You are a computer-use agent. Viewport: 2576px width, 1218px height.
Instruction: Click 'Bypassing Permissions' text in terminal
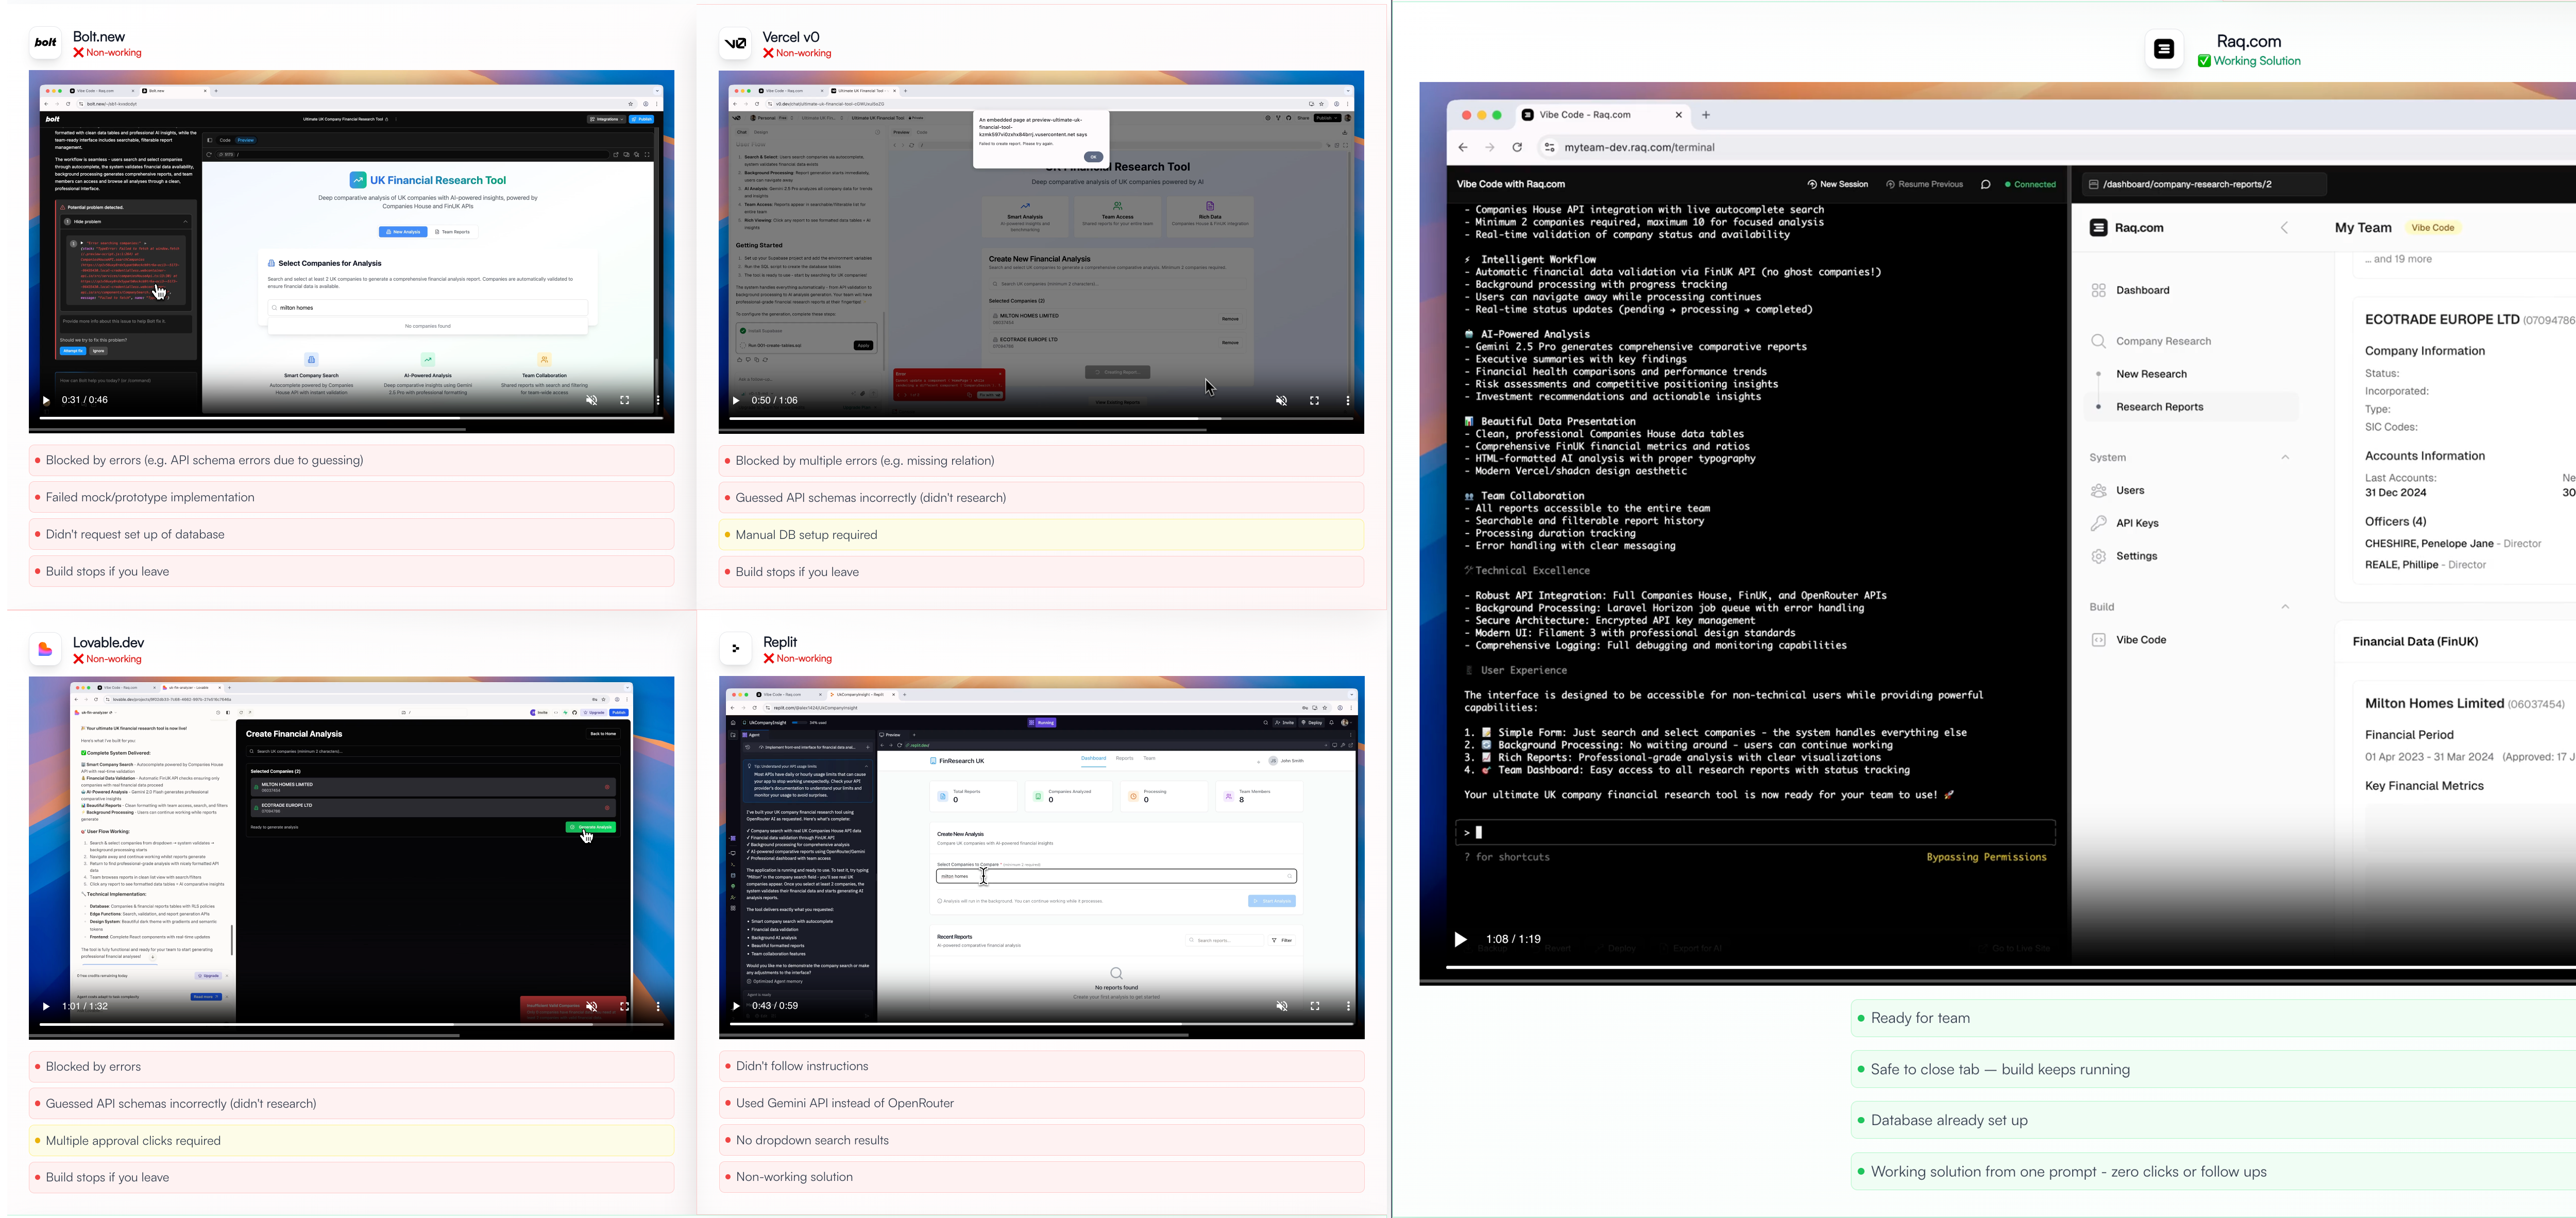point(1986,858)
